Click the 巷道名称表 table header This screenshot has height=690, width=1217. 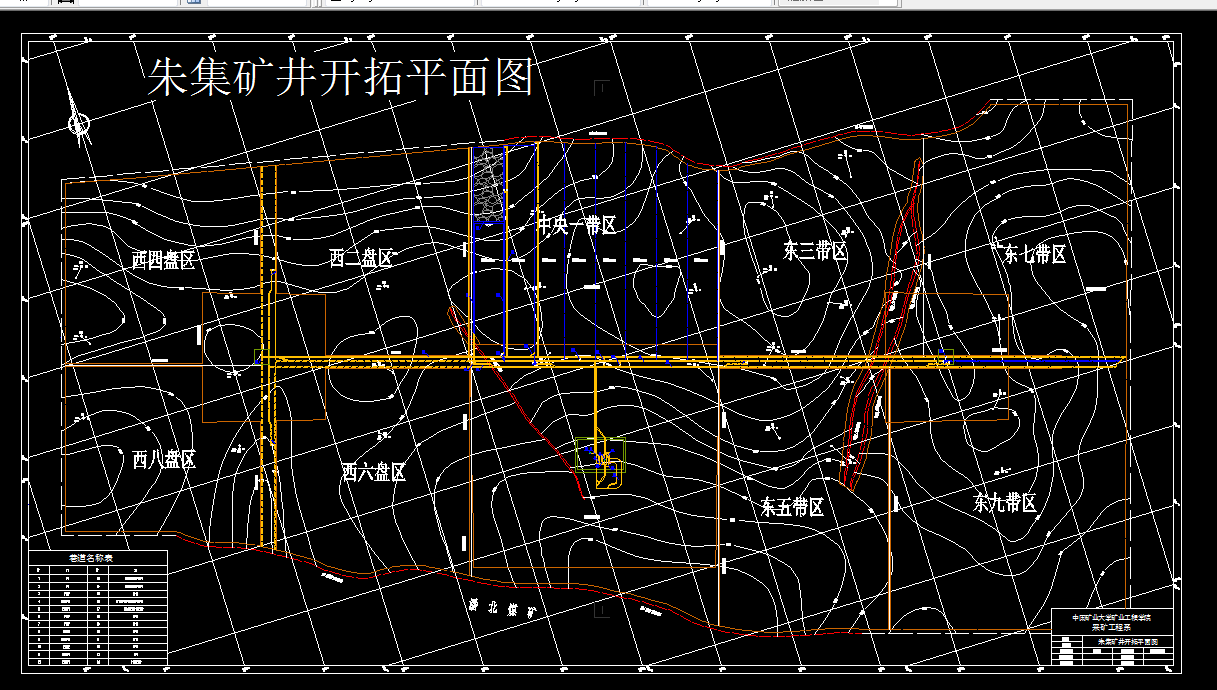pos(90,555)
